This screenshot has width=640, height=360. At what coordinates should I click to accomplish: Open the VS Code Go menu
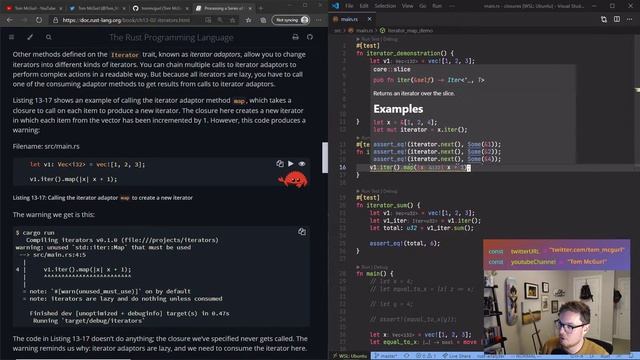coord(423,6)
